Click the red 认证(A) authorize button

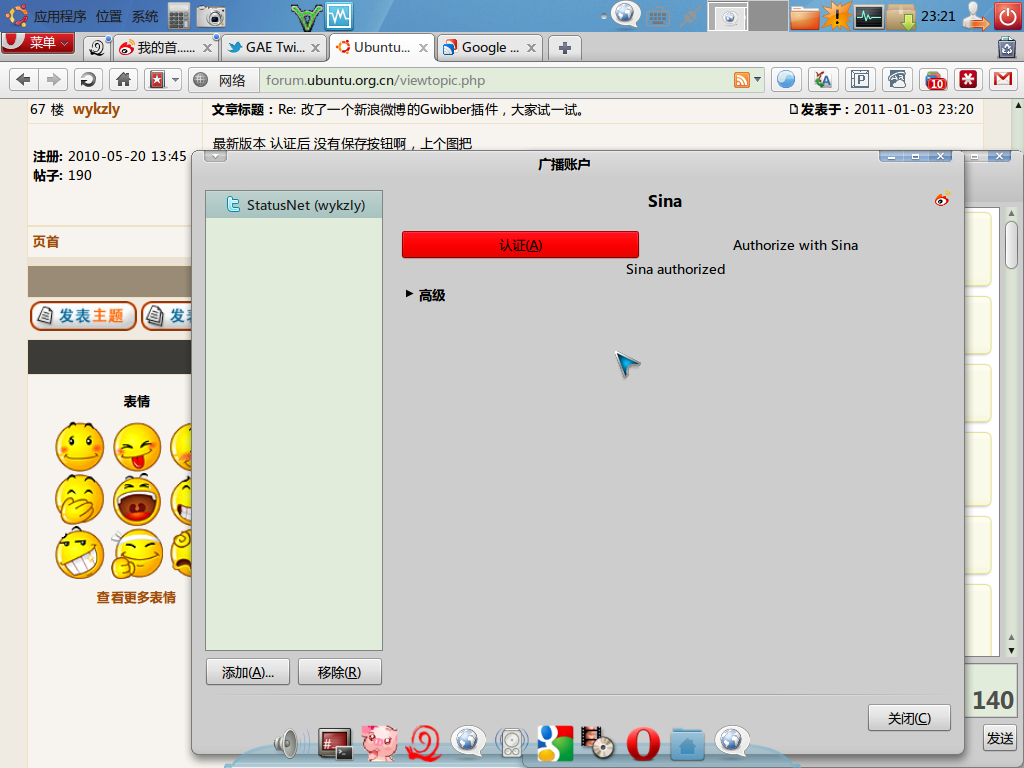520,245
